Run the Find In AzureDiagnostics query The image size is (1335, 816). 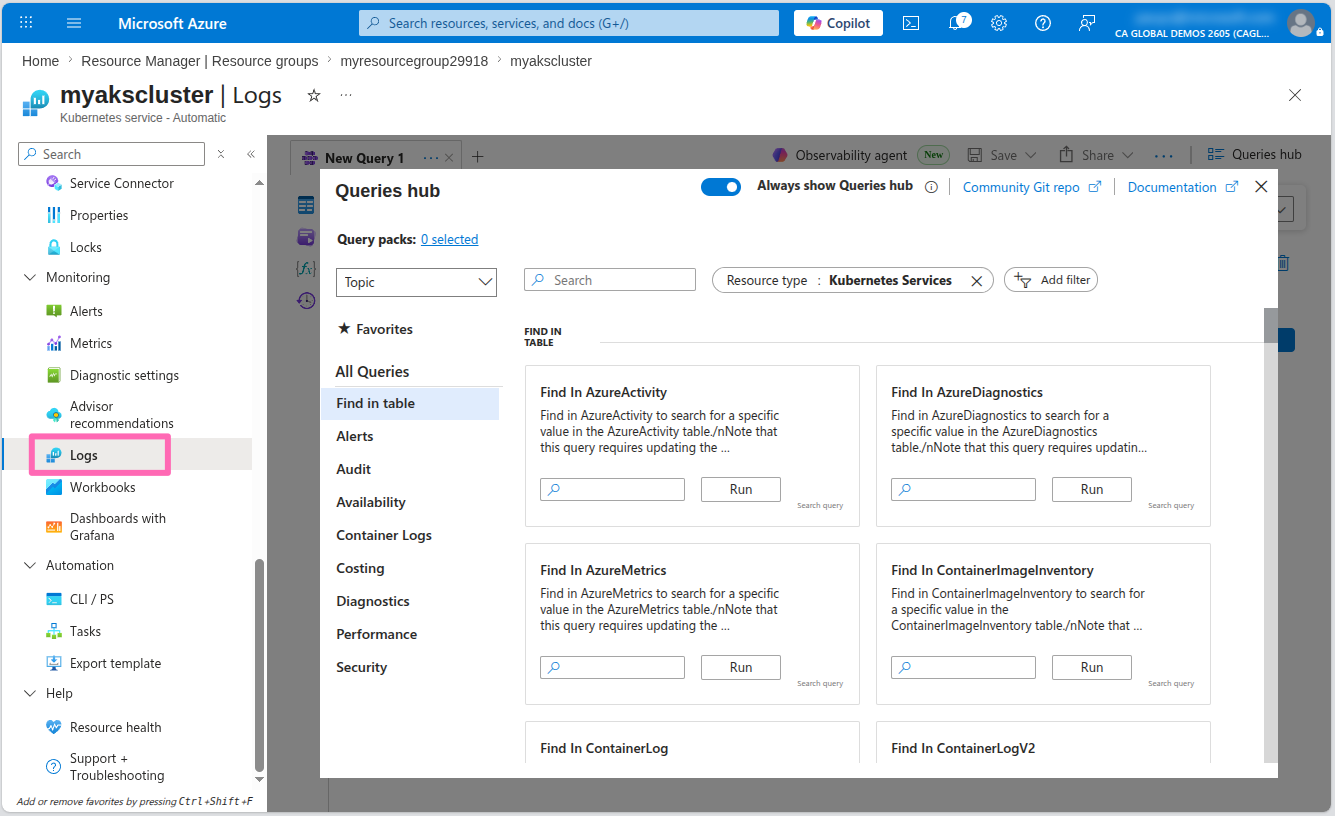pyautogui.click(x=1092, y=490)
